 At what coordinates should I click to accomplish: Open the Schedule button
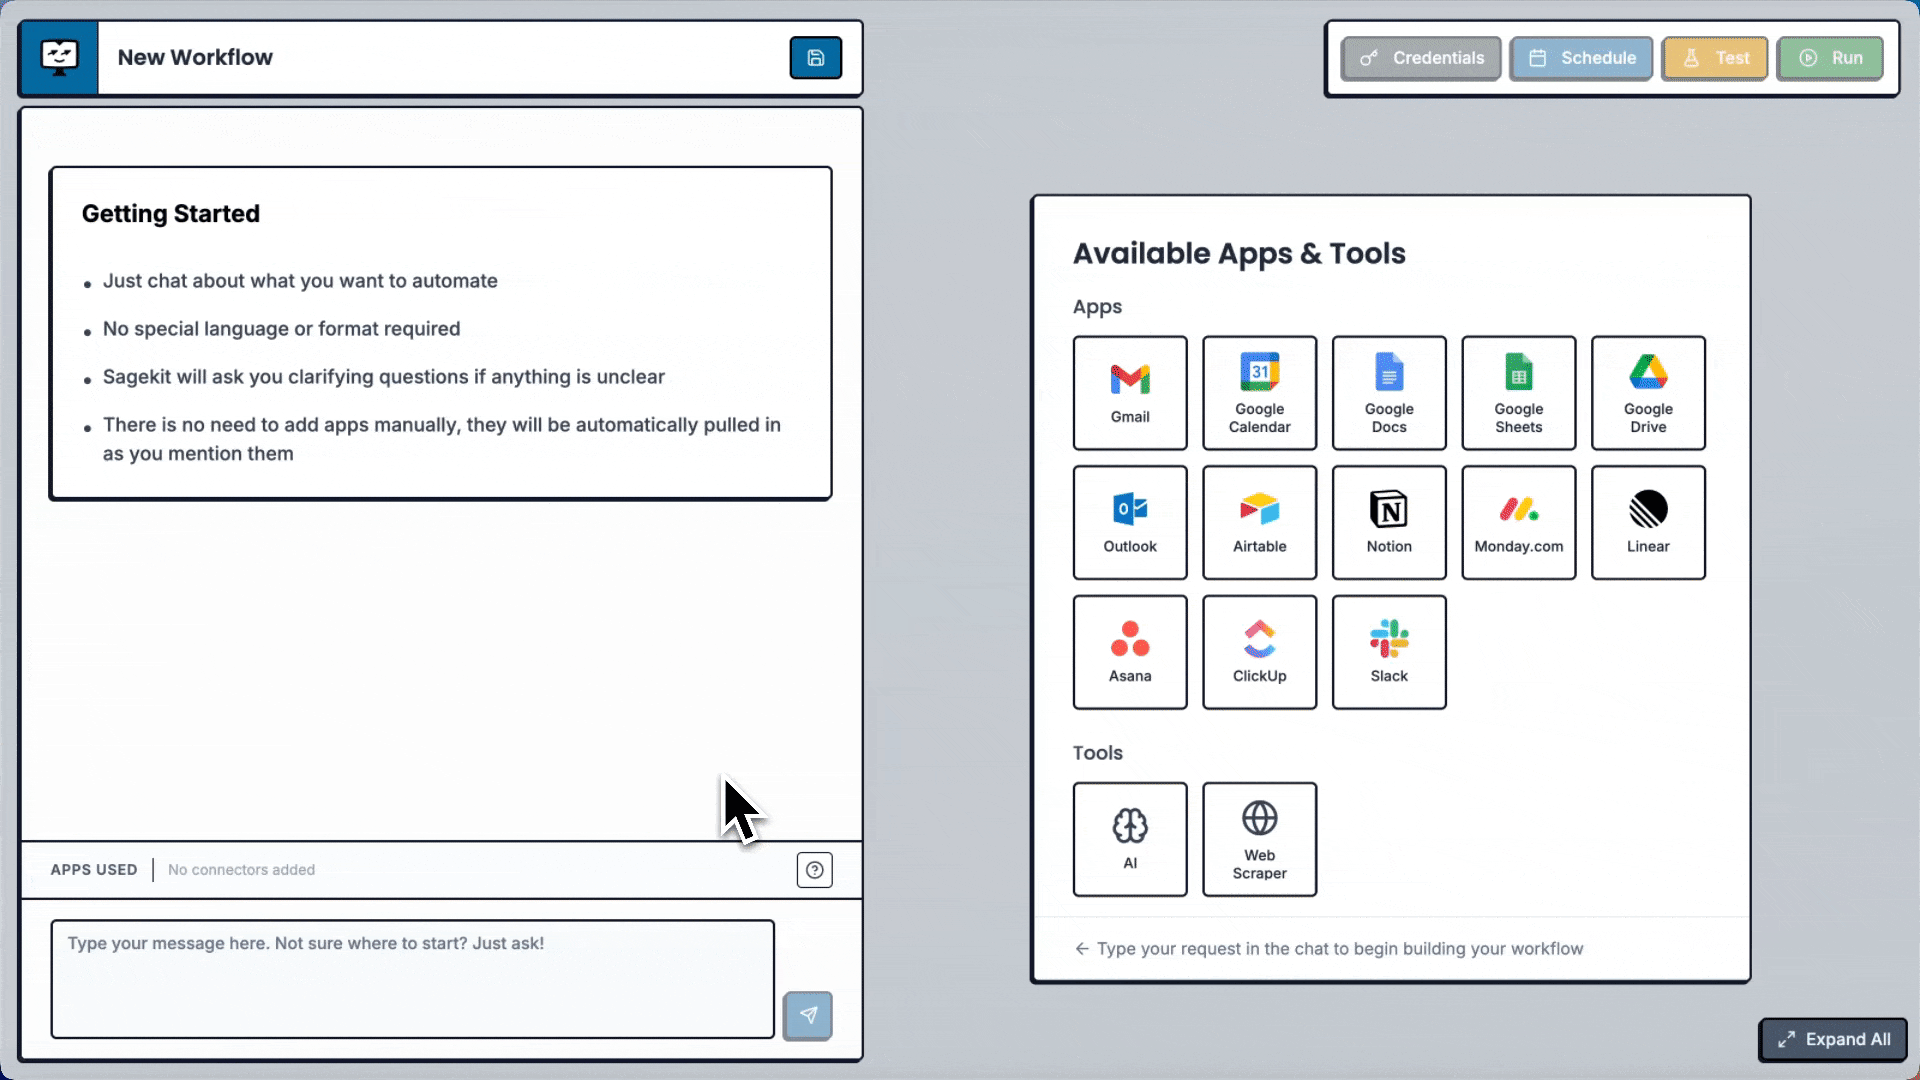point(1581,58)
